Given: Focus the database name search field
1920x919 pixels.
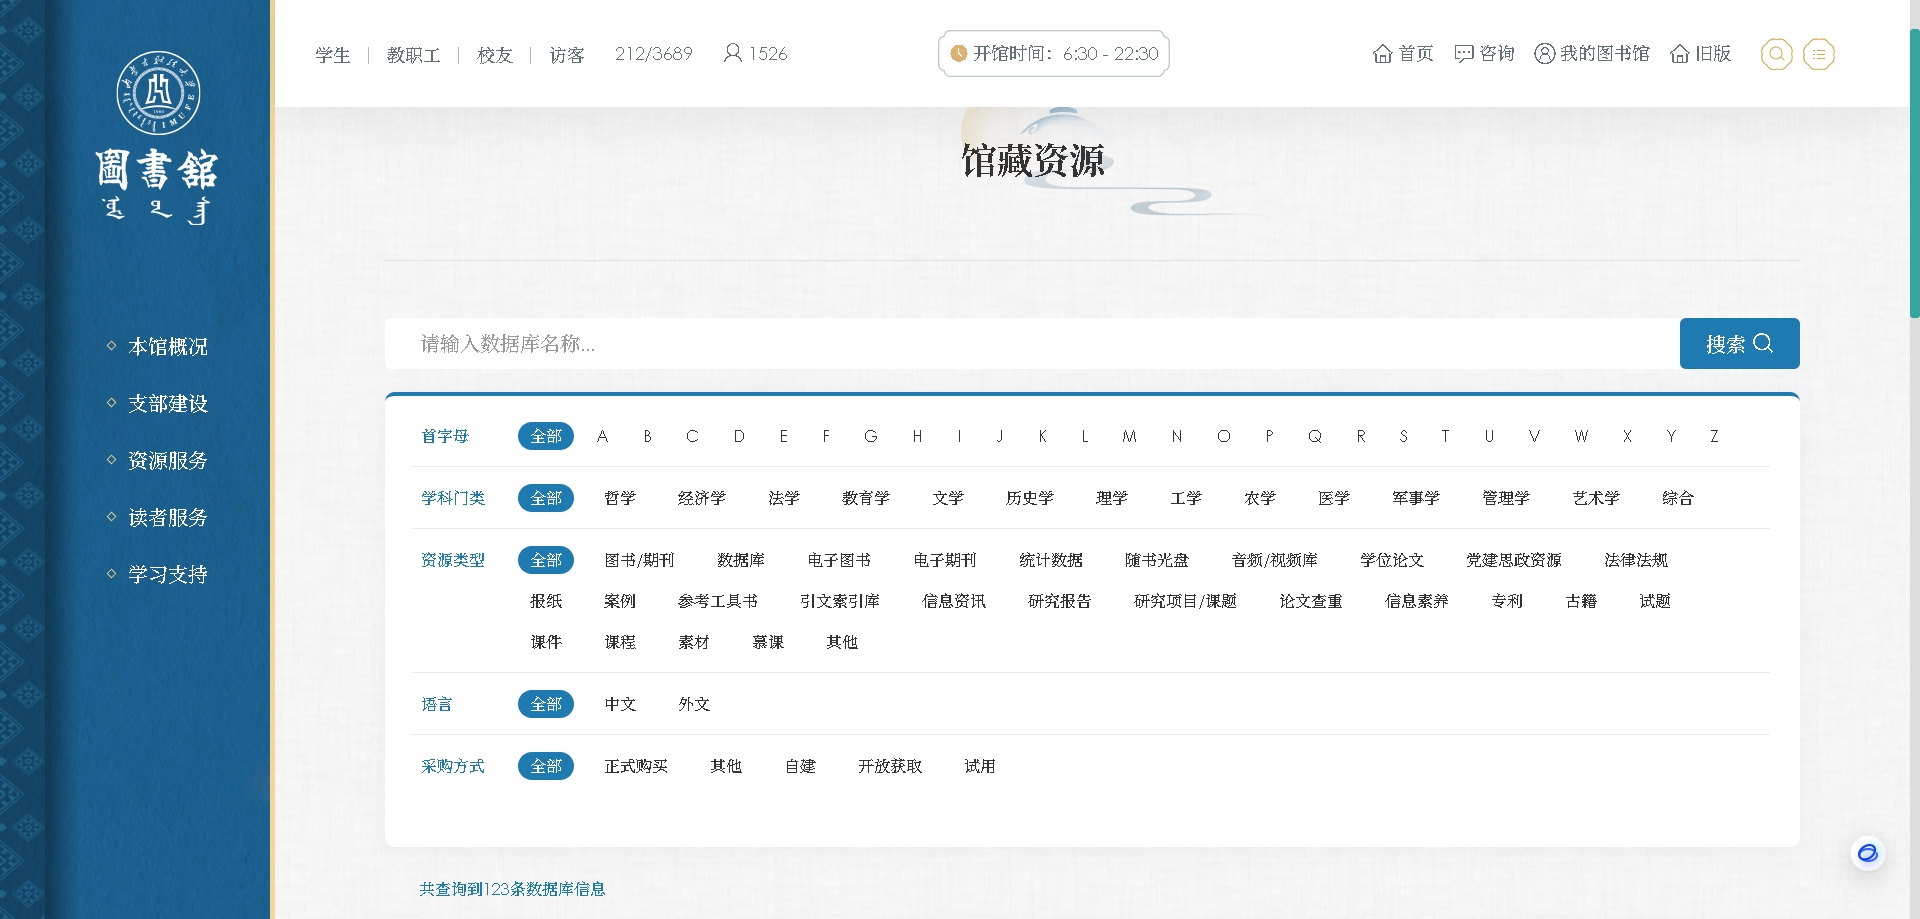Looking at the screenshot, I should (x=1030, y=344).
